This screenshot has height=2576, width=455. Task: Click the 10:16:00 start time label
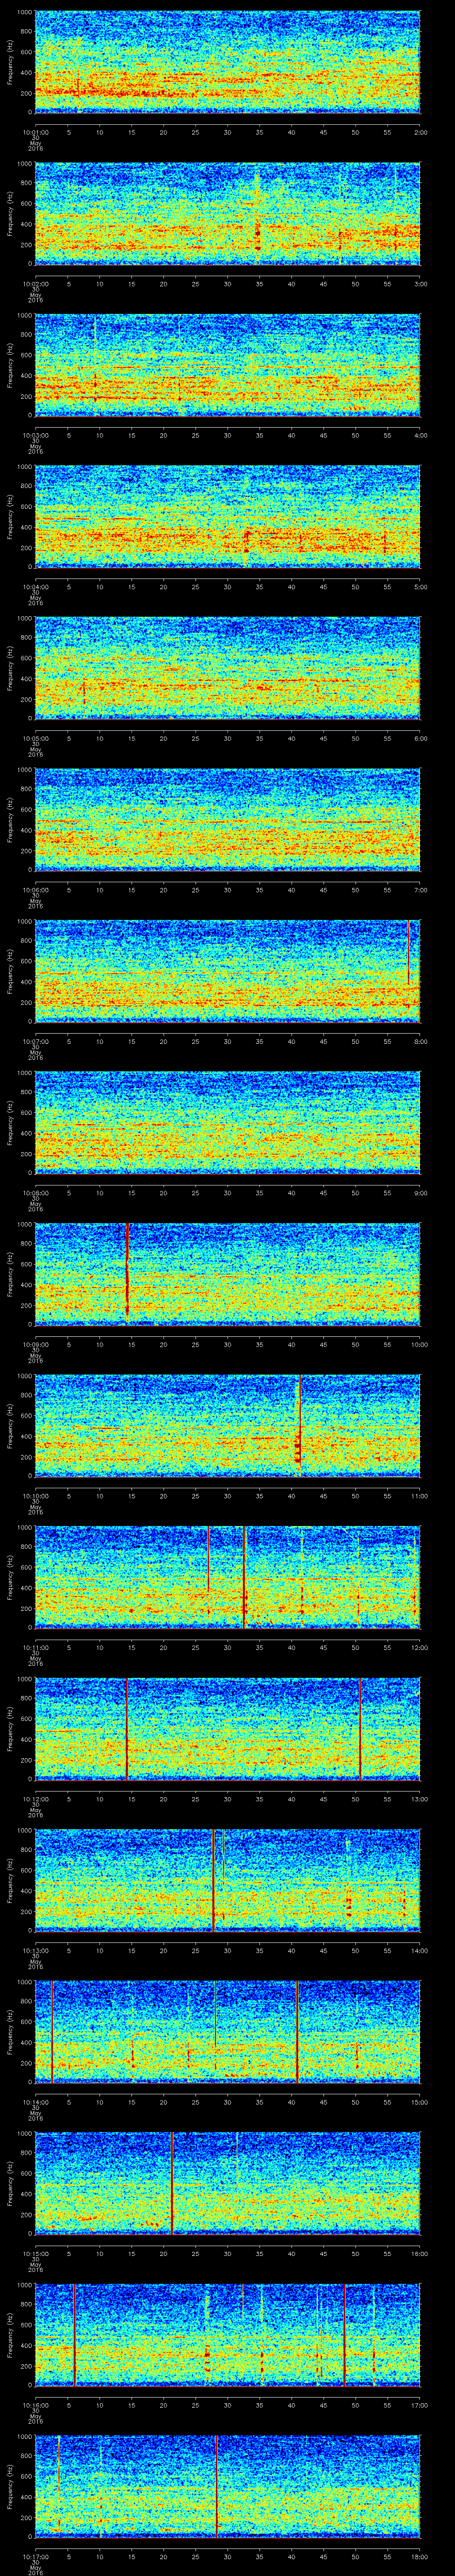pos(35,2404)
